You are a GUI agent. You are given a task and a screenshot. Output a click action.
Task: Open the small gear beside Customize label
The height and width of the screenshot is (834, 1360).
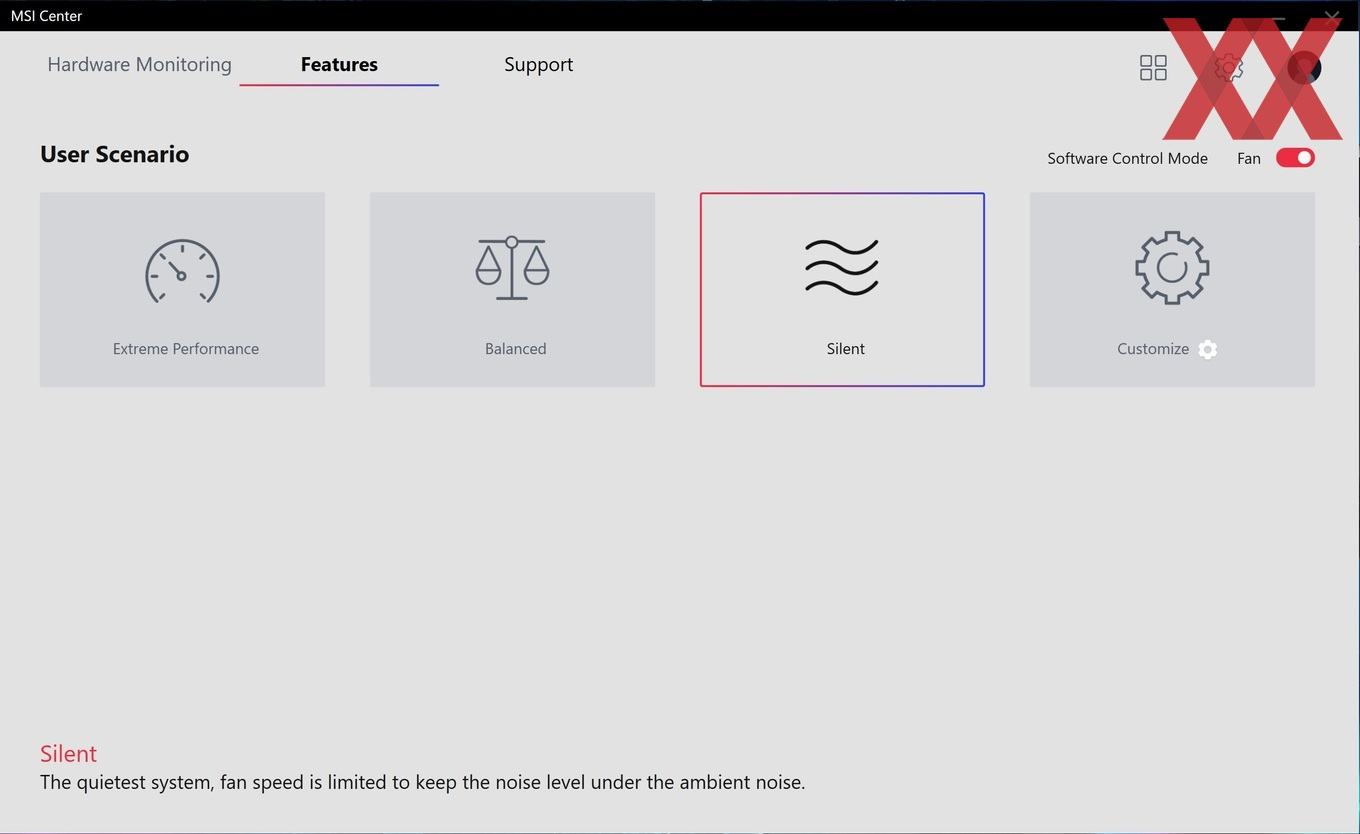[x=1208, y=349]
